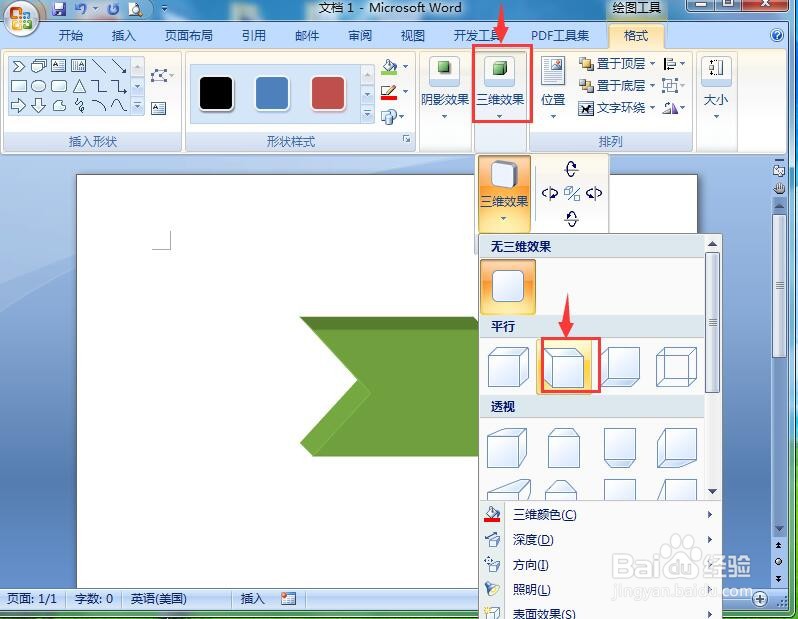Viewport: 798px width, 619px height.
Task: Click the 页面: 1/1 status bar entry
Action: pos(32,599)
